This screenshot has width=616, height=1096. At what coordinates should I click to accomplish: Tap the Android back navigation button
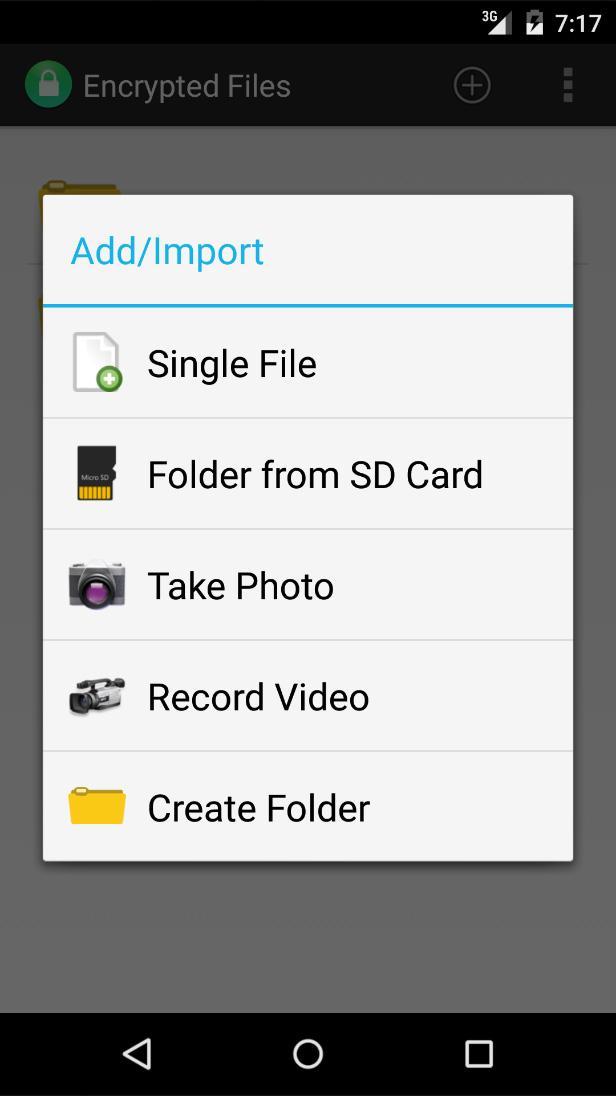point(138,1053)
